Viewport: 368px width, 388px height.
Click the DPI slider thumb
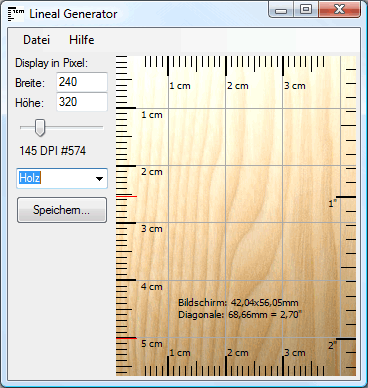(40, 127)
